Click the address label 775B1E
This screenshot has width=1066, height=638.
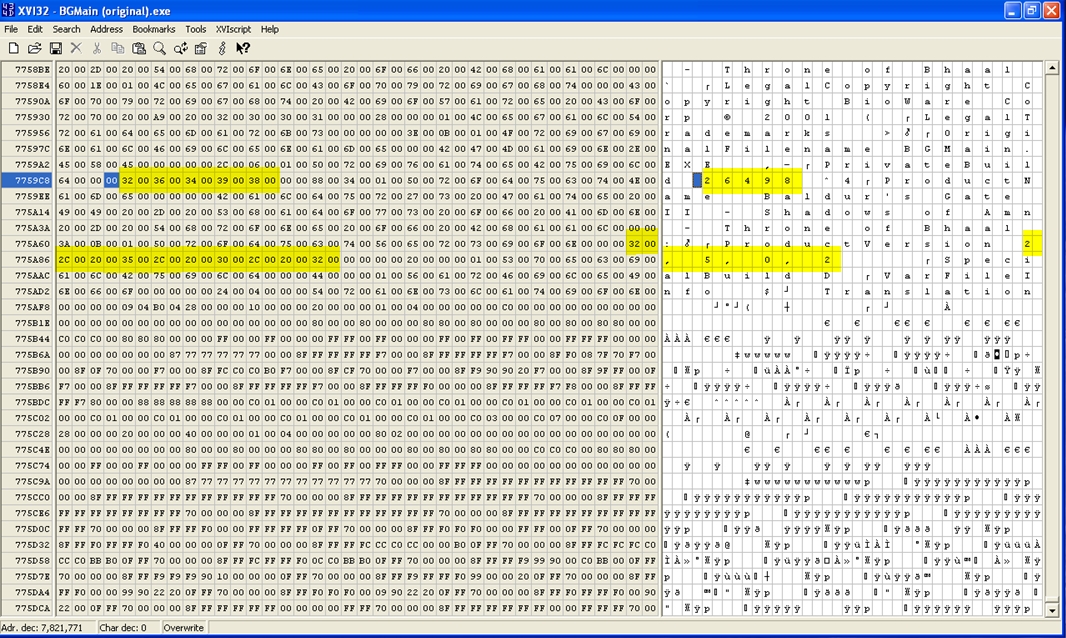pos(33,323)
